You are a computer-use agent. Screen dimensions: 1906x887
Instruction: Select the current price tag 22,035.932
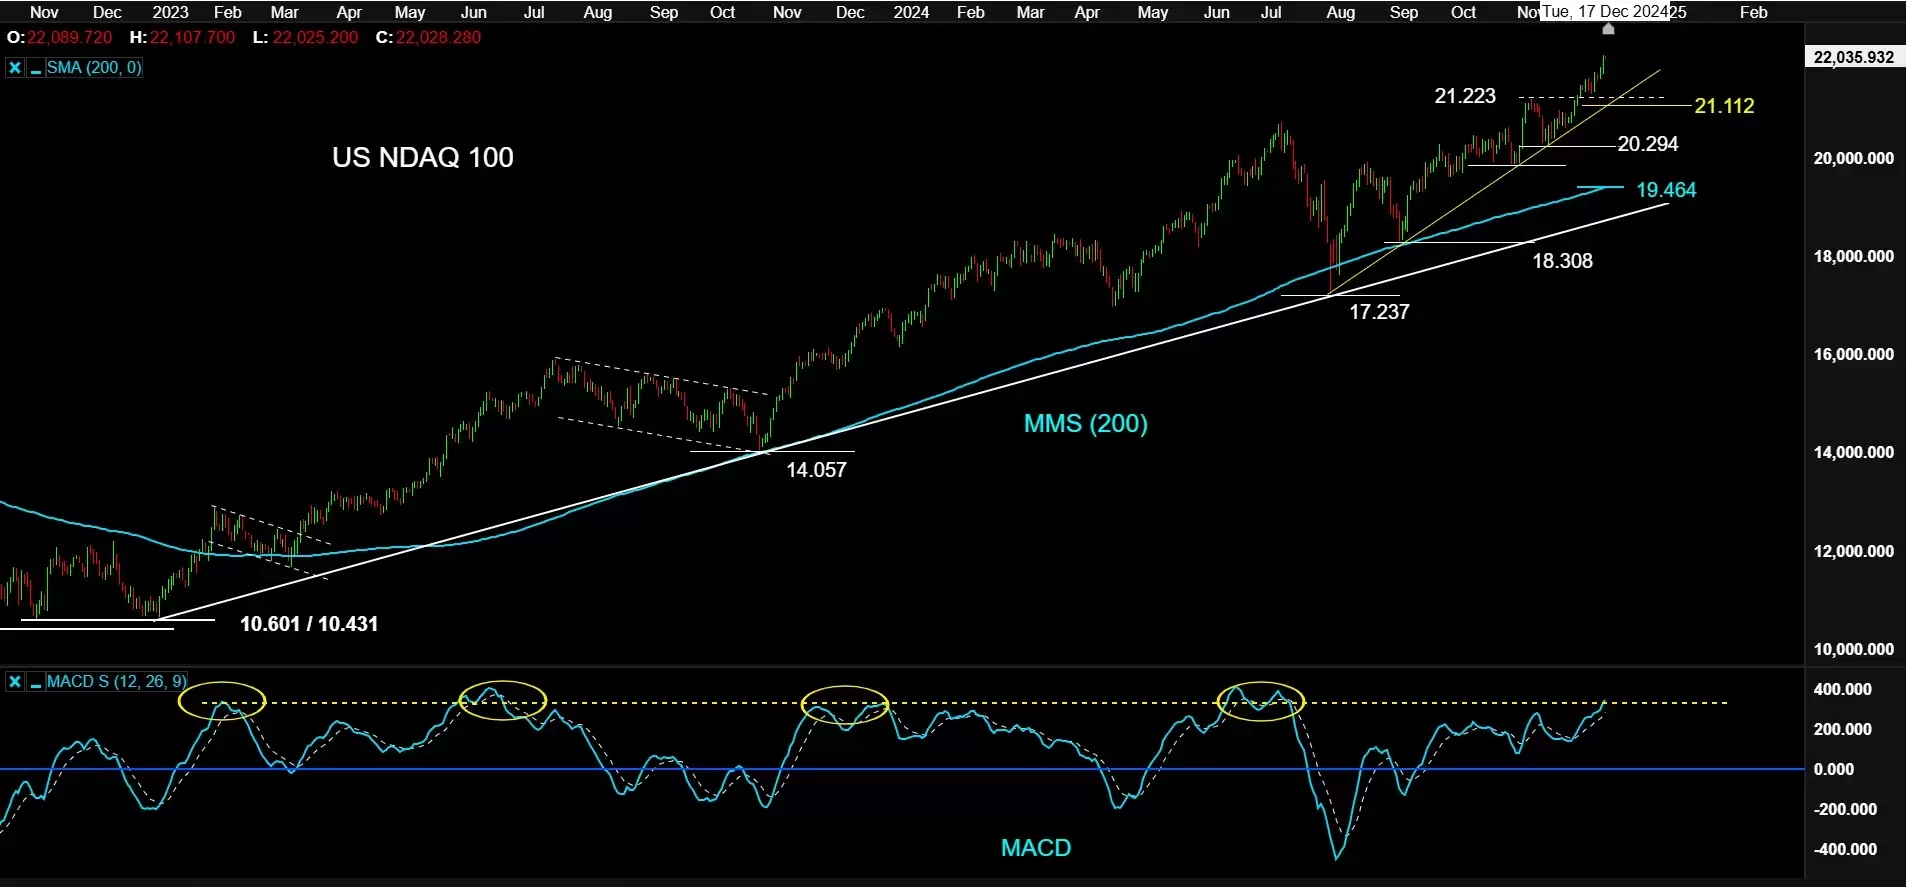click(1853, 57)
